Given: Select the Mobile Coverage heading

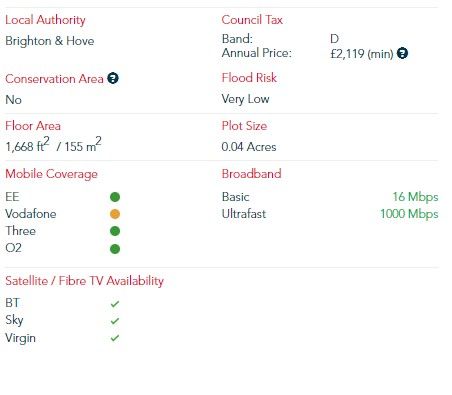Looking at the screenshot, I should pos(51,174).
